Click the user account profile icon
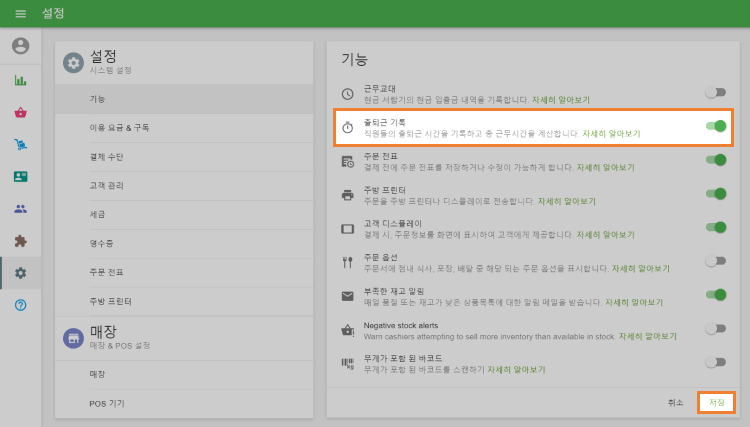The width and height of the screenshot is (750, 427). (20, 46)
